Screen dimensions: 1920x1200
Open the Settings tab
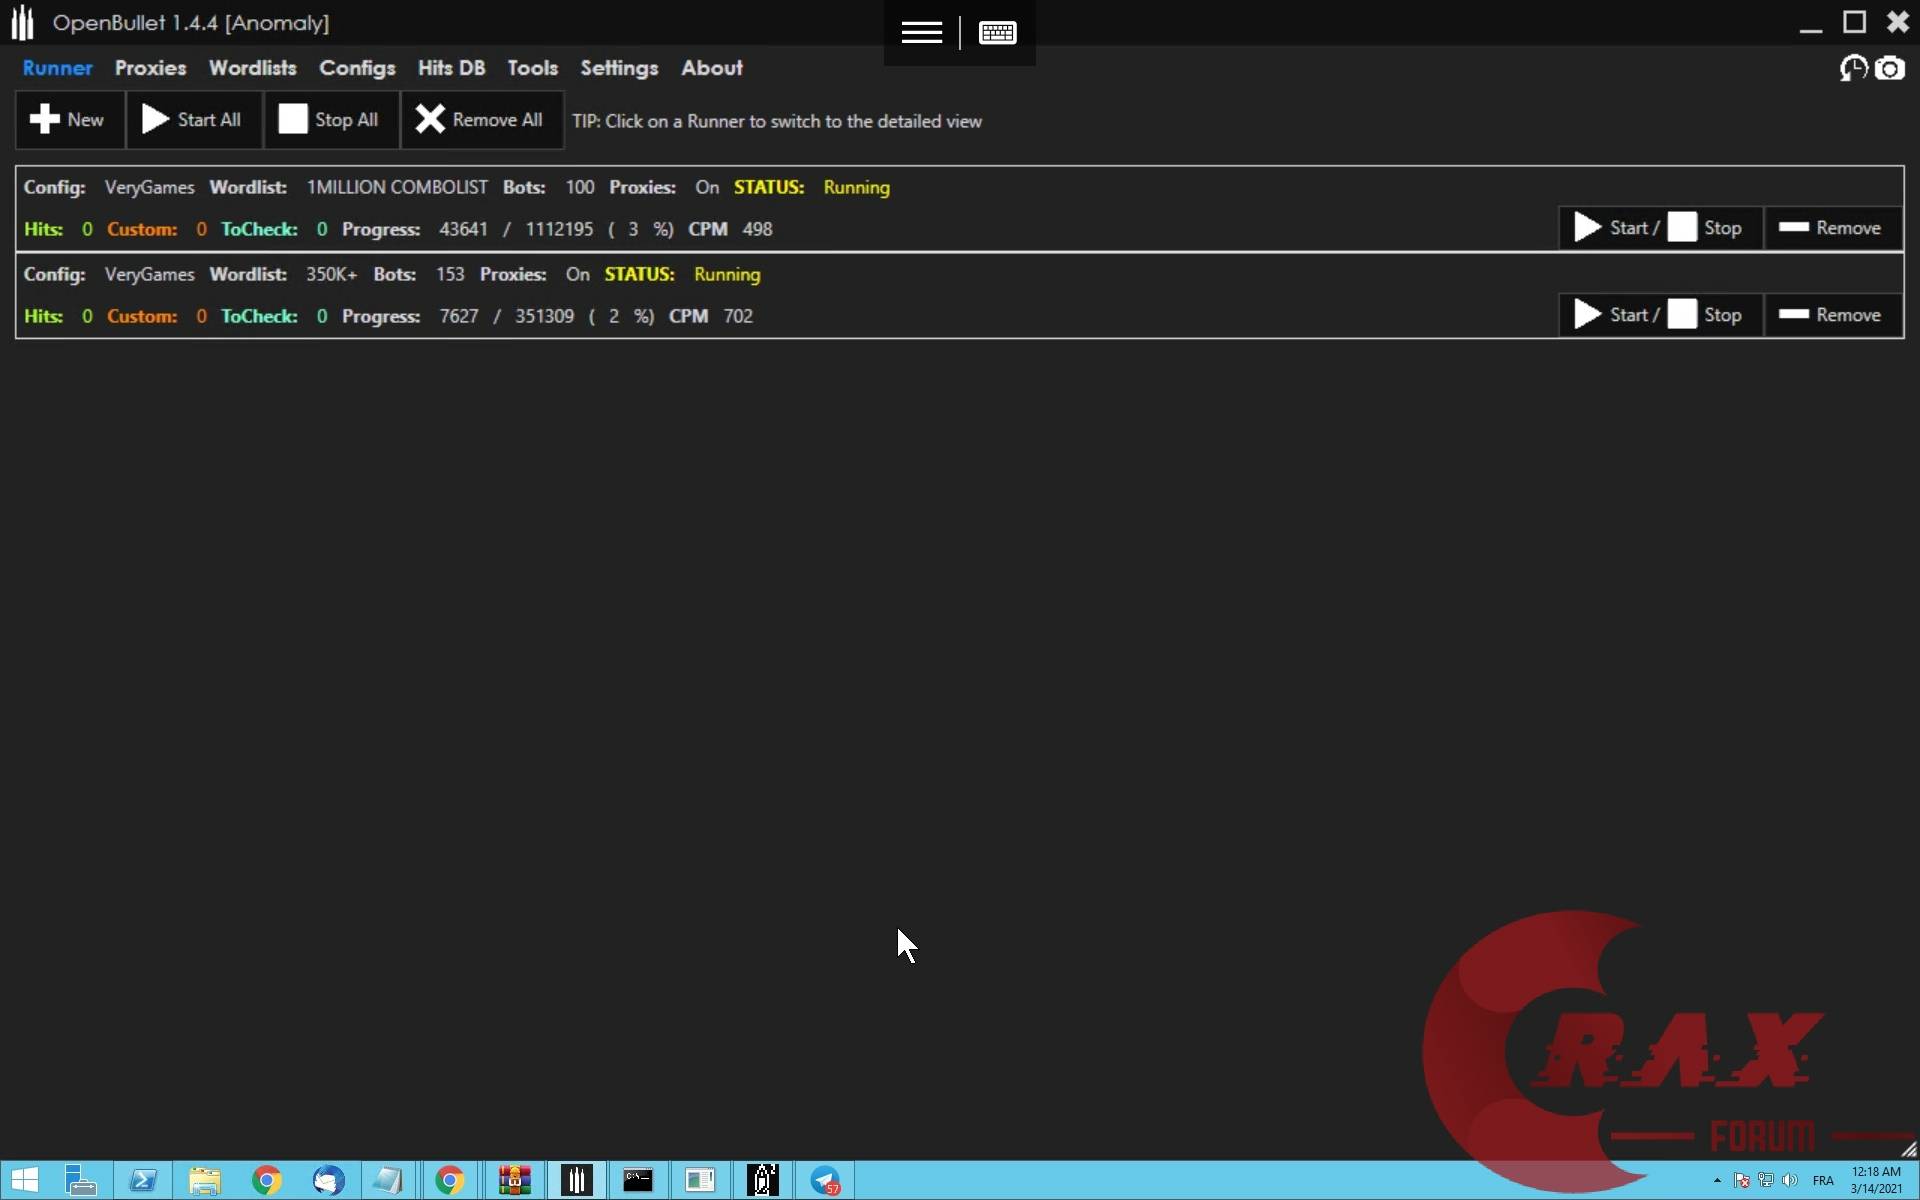click(619, 68)
